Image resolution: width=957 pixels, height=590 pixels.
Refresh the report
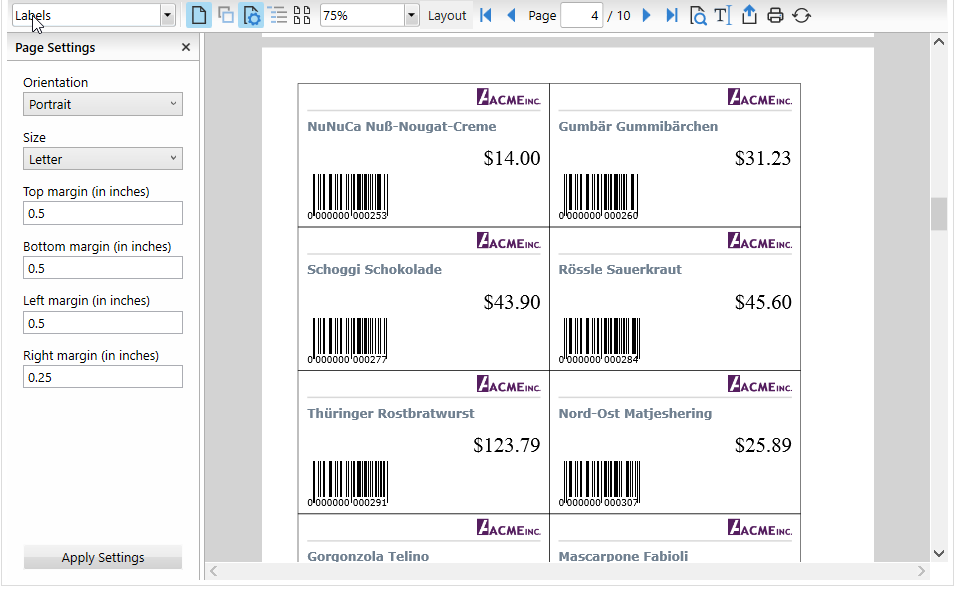click(801, 15)
